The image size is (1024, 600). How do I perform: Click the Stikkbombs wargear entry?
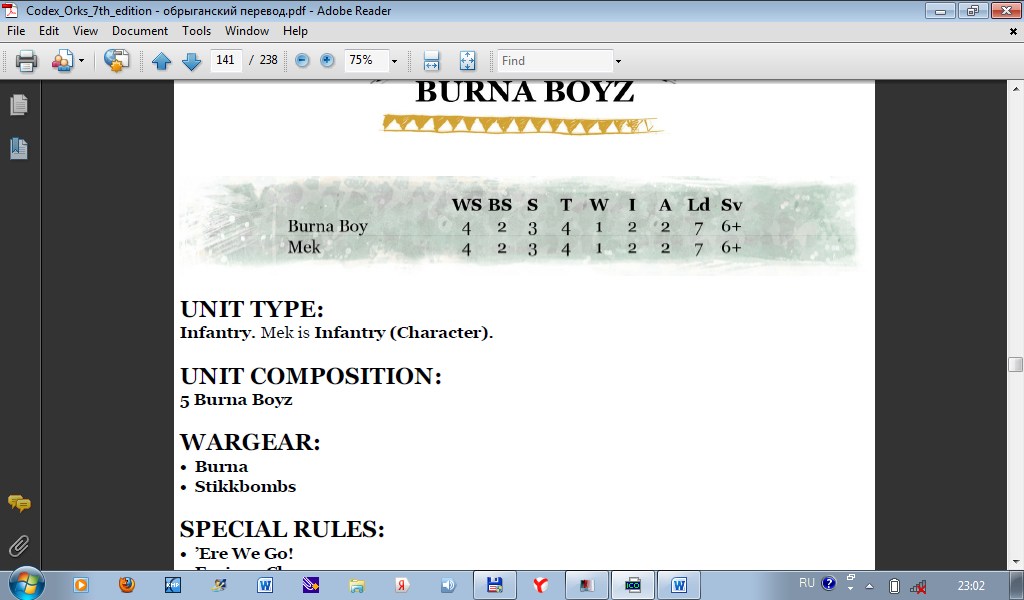click(x=245, y=486)
